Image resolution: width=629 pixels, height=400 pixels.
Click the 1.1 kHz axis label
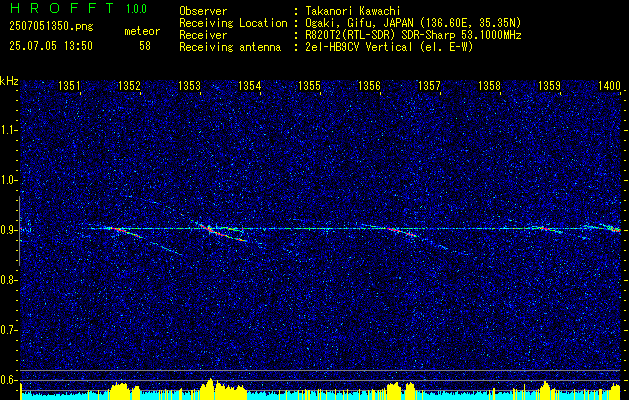(9, 130)
